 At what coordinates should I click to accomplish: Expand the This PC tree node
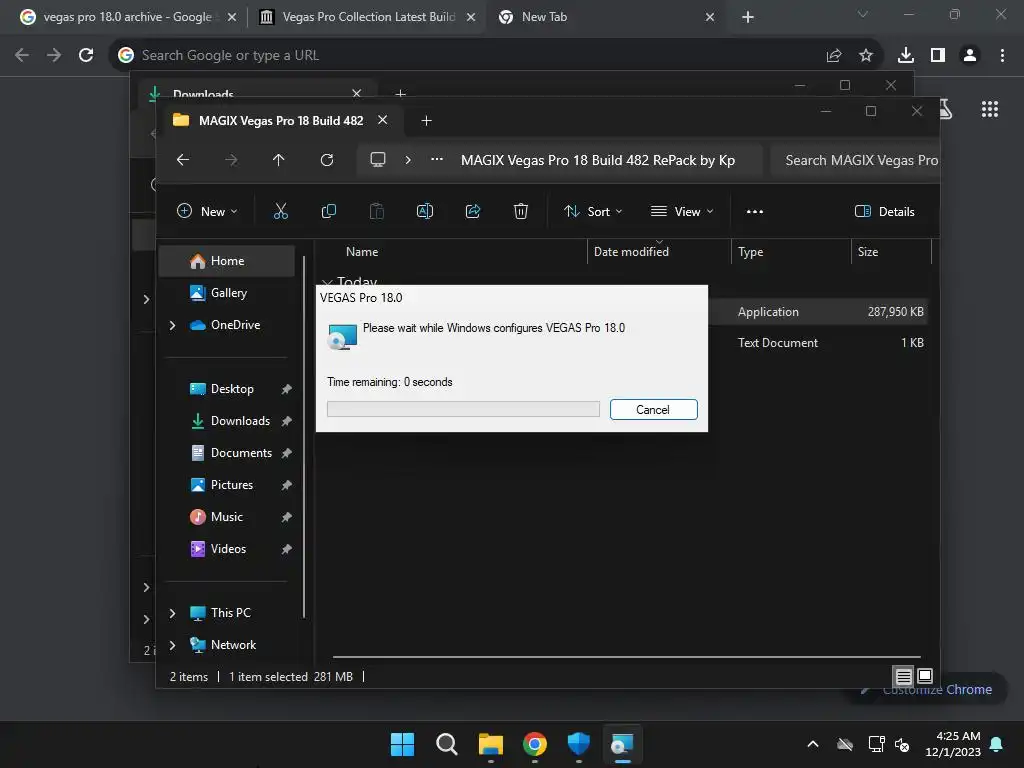[x=172, y=613]
